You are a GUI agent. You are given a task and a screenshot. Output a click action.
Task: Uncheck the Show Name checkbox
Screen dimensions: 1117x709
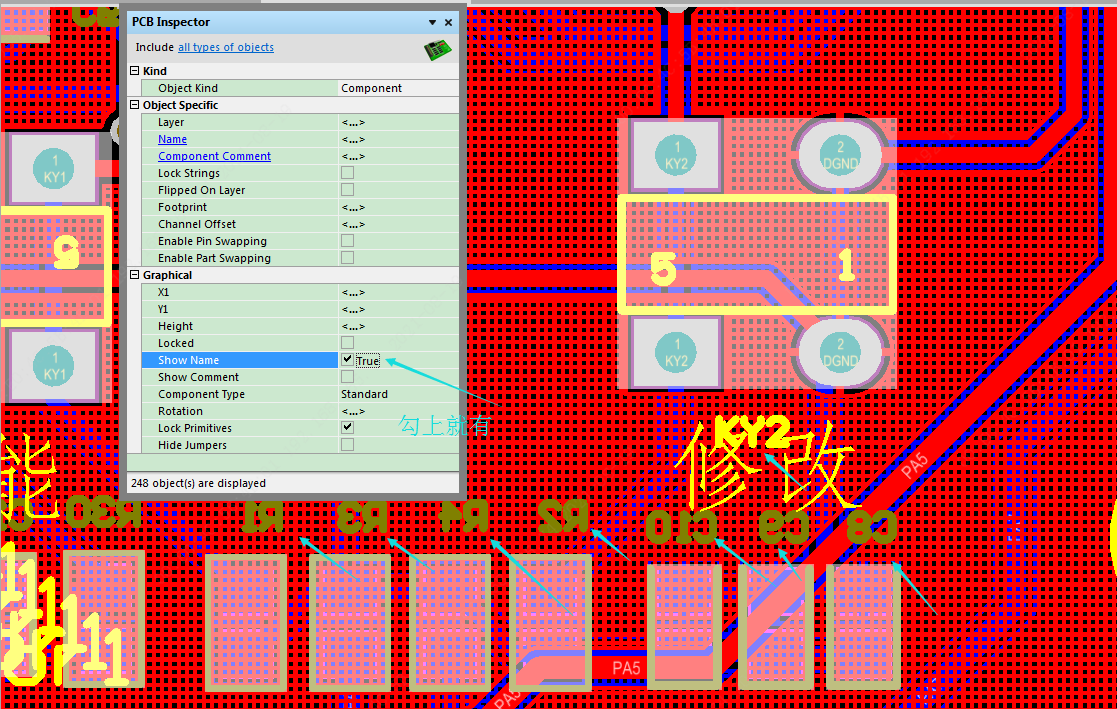(x=347, y=360)
